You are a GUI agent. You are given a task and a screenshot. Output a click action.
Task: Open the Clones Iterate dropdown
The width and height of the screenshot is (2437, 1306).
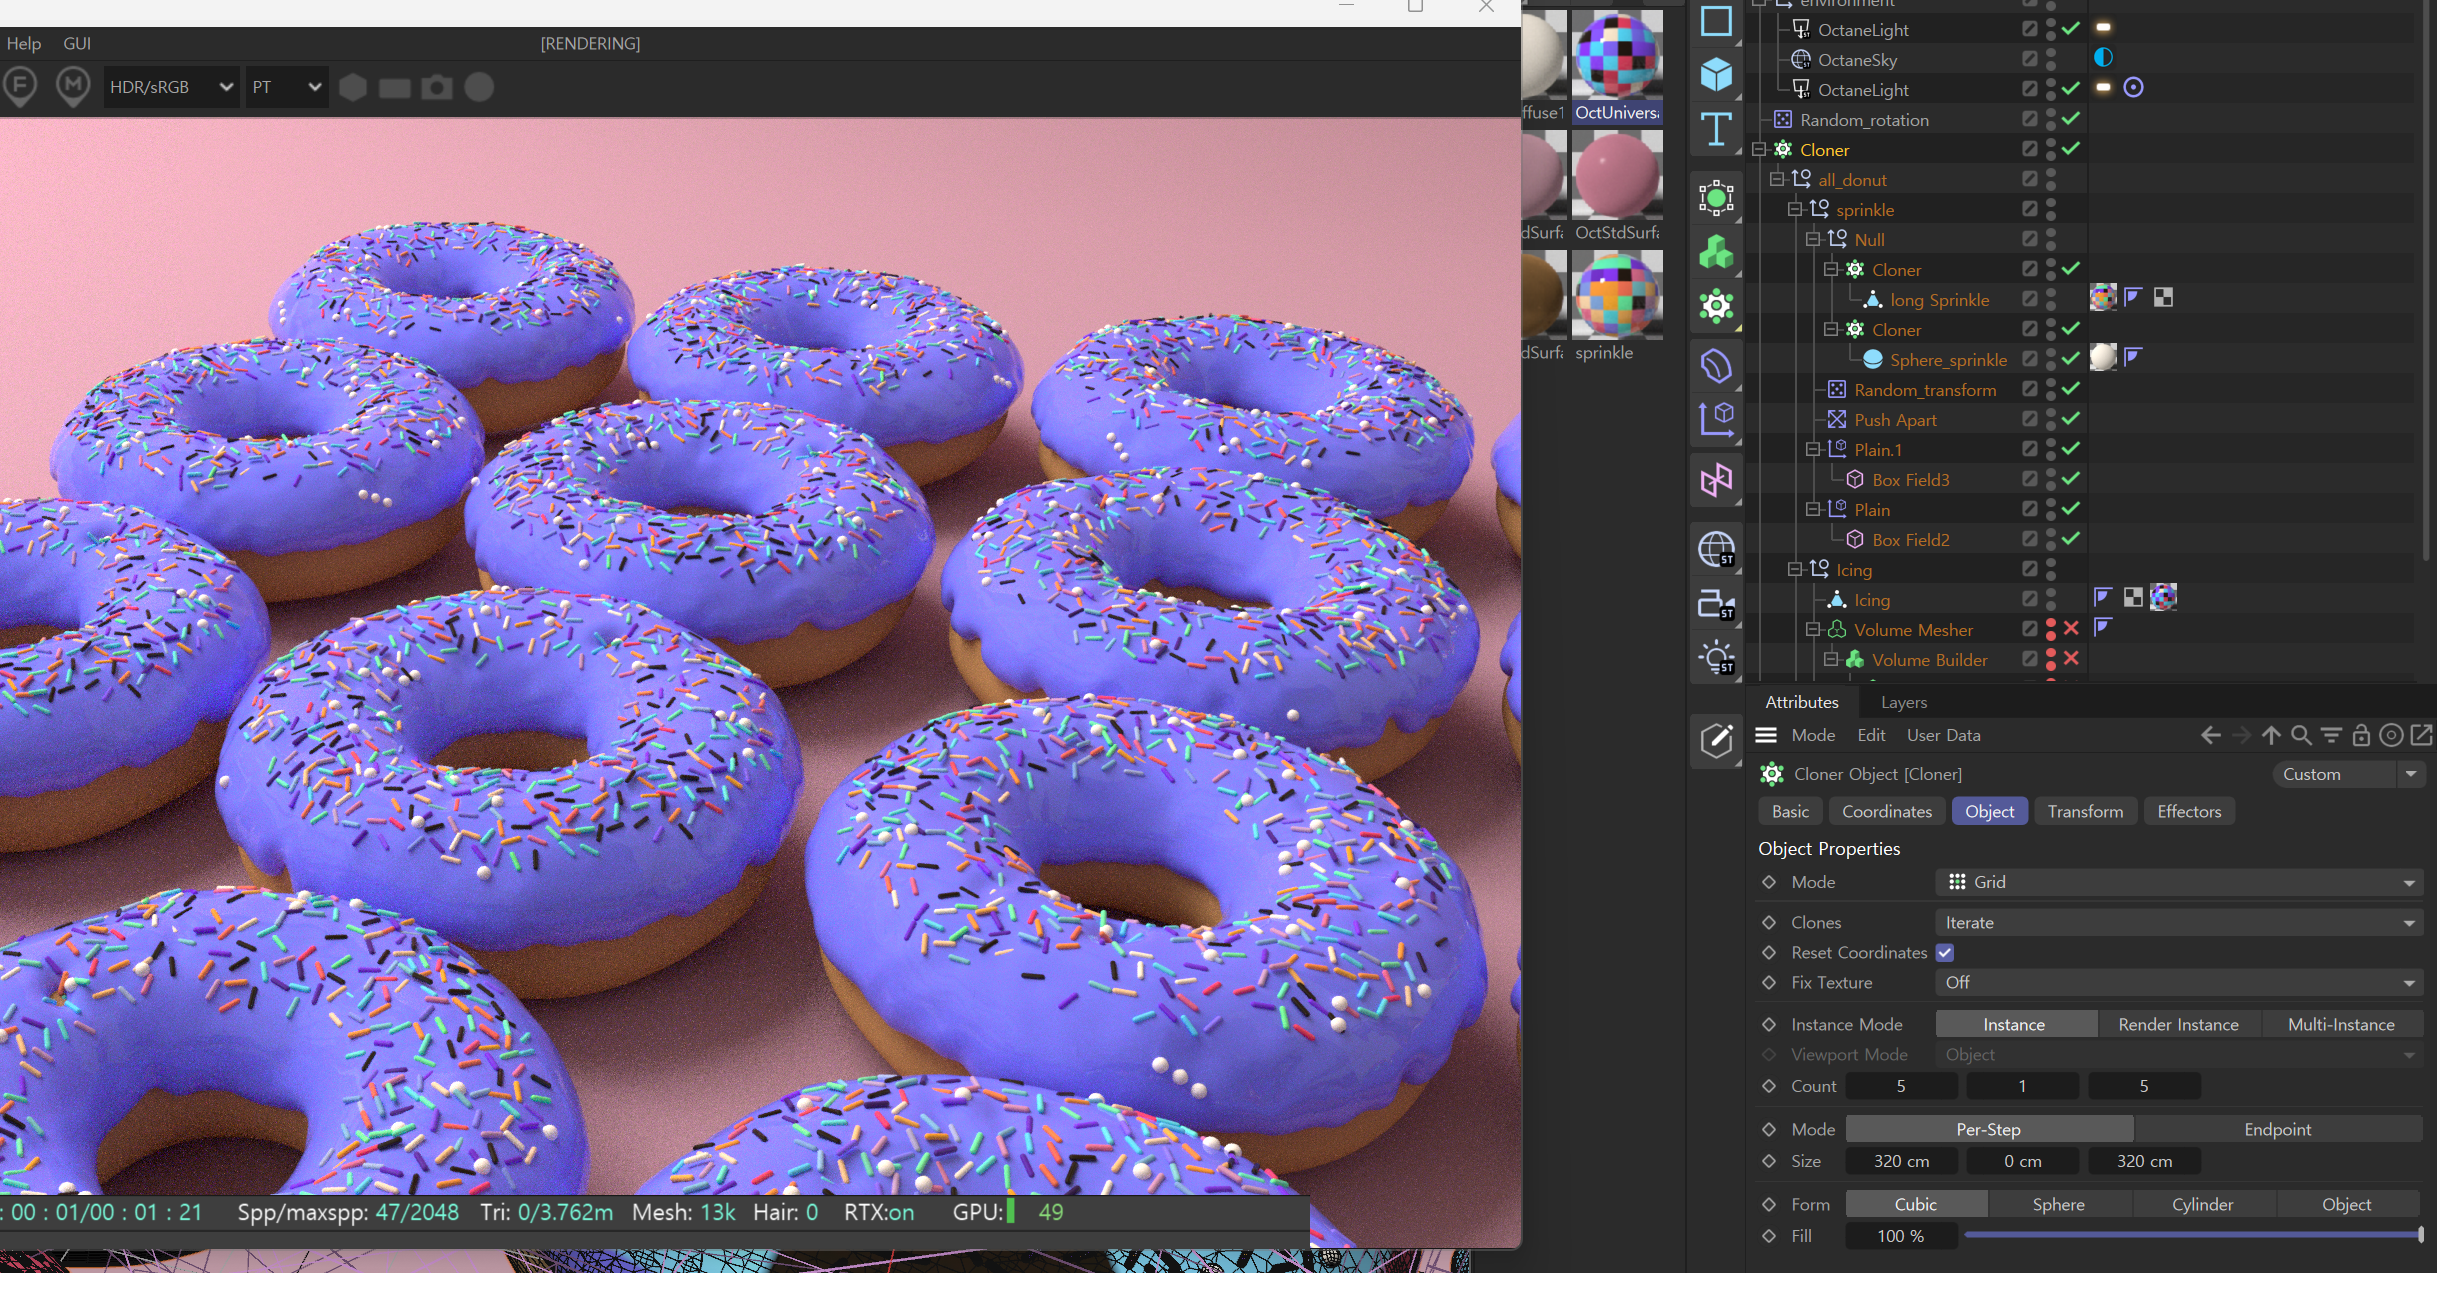[2179, 923]
